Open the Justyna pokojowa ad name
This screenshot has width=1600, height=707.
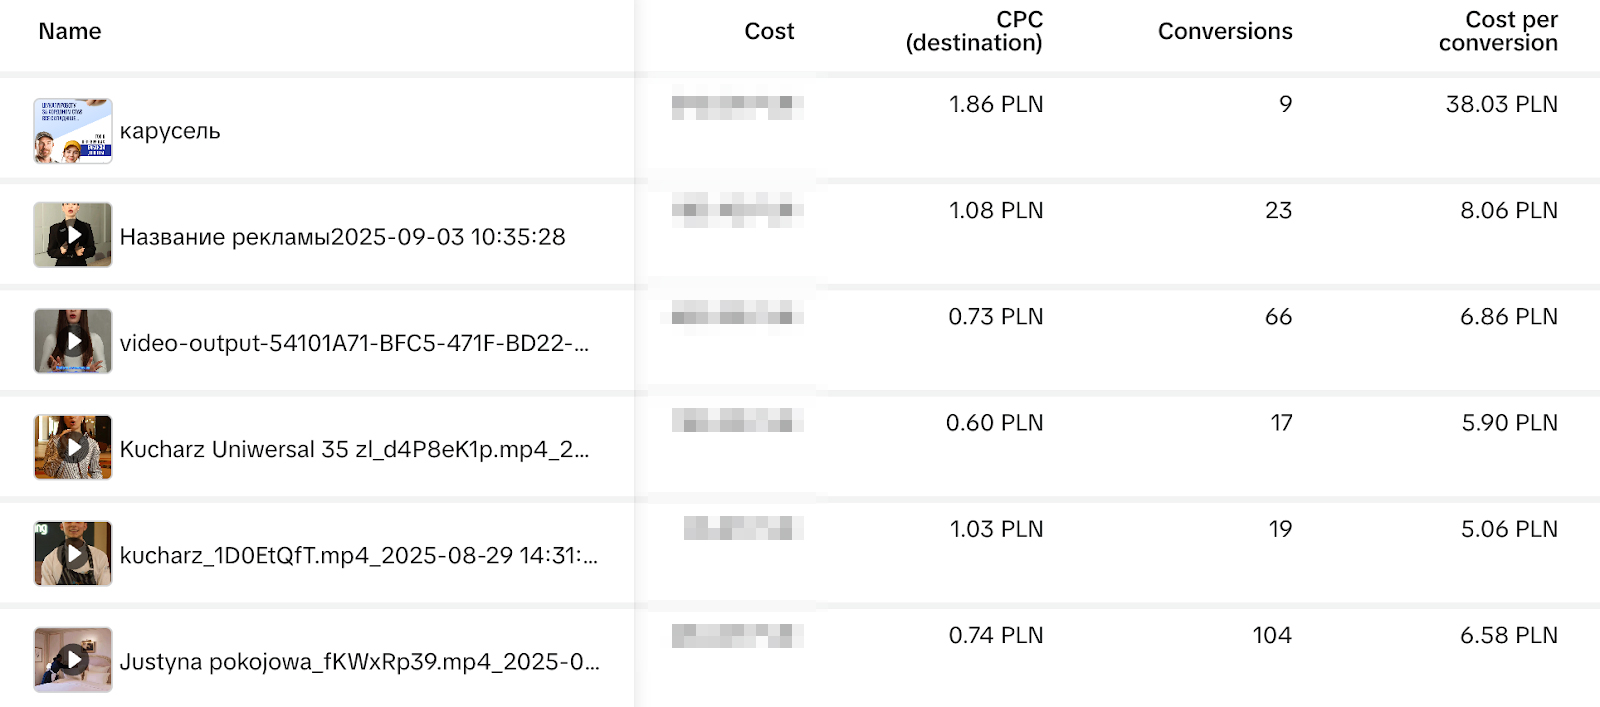[x=359, y=662]
